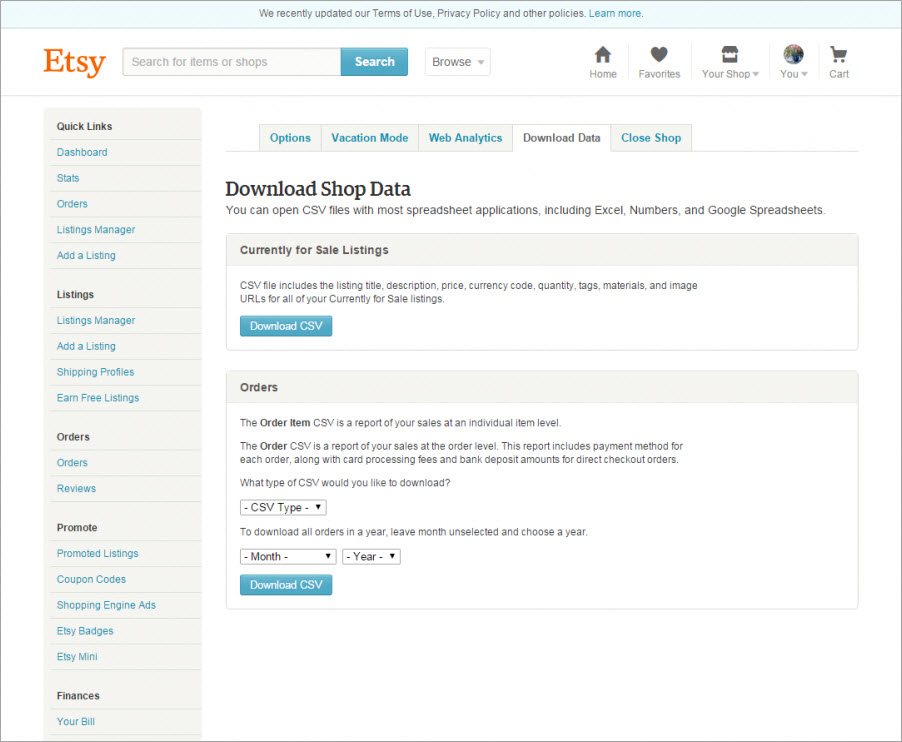Open Etsy Badges
Image resolution: width=902 pixels, height=742 pixels.
pyautogui.click(x=85, y=631)
